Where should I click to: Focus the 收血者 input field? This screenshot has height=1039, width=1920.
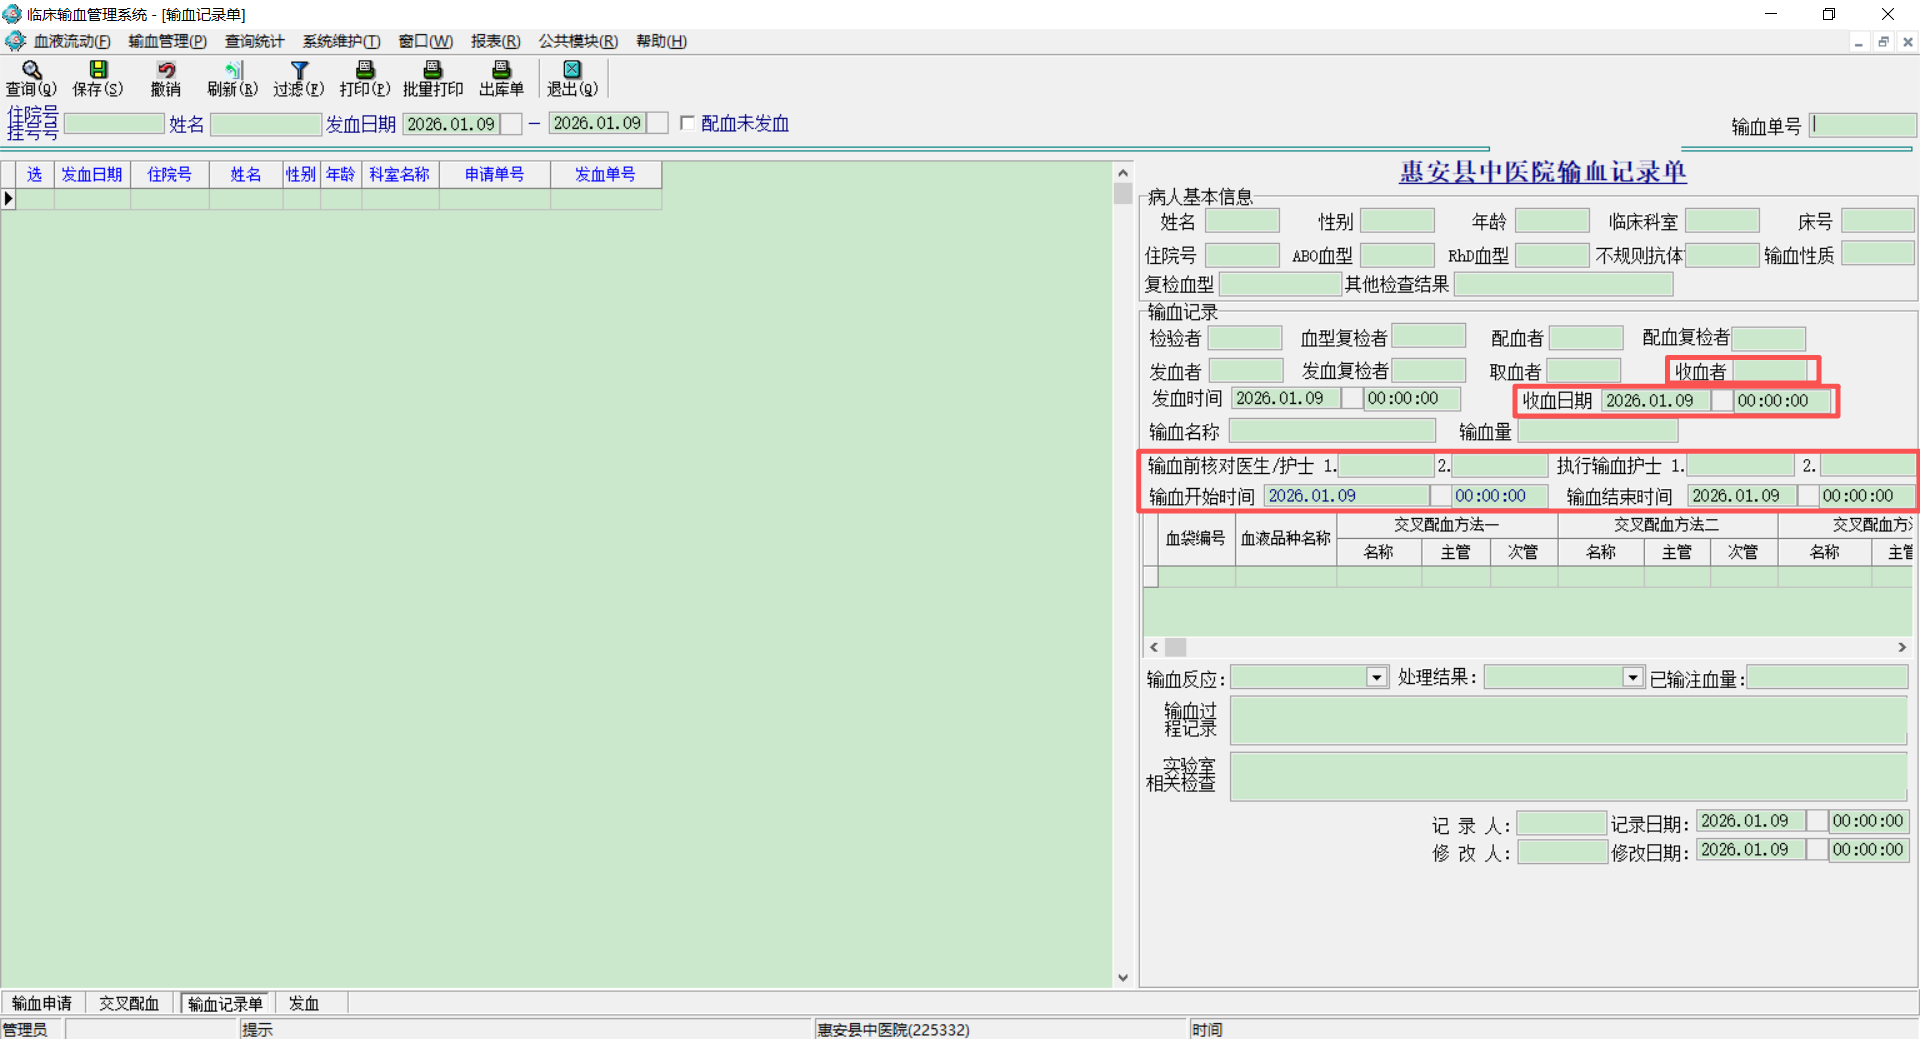pos(1772,371)
